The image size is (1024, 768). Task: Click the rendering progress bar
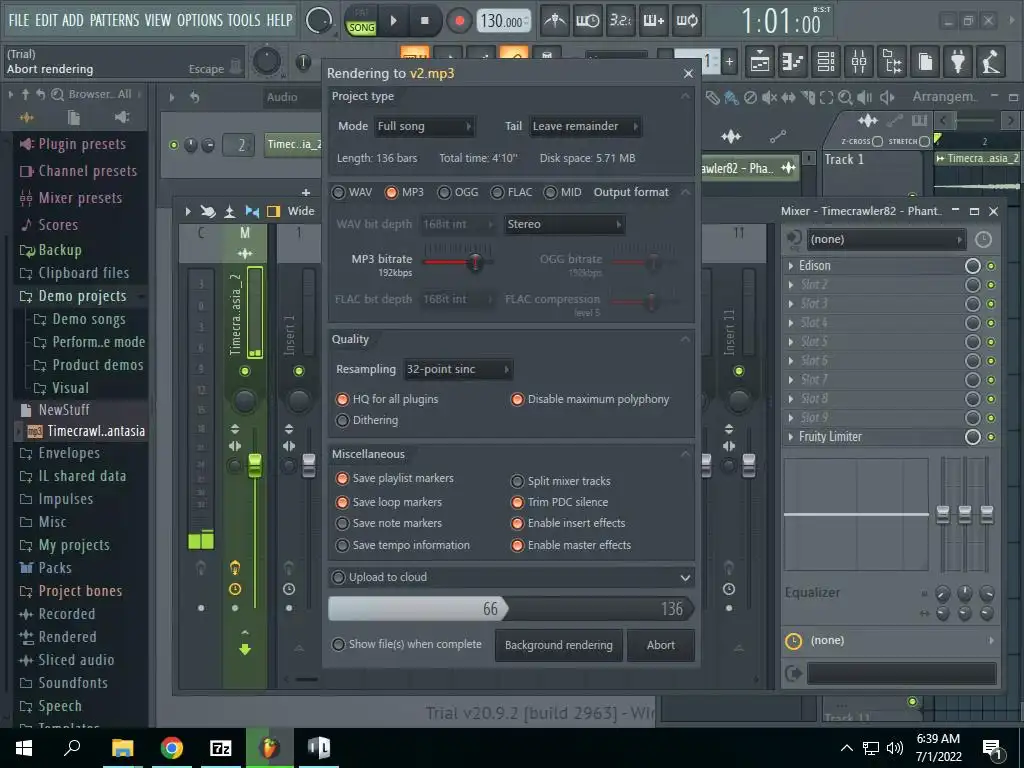[511, 609]
